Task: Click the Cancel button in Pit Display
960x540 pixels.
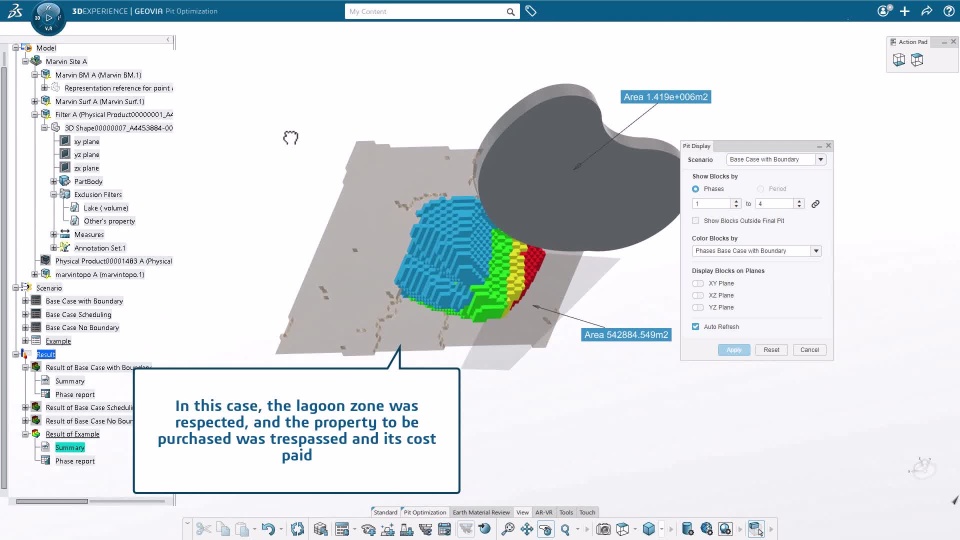Action: [x=809, y=350]
